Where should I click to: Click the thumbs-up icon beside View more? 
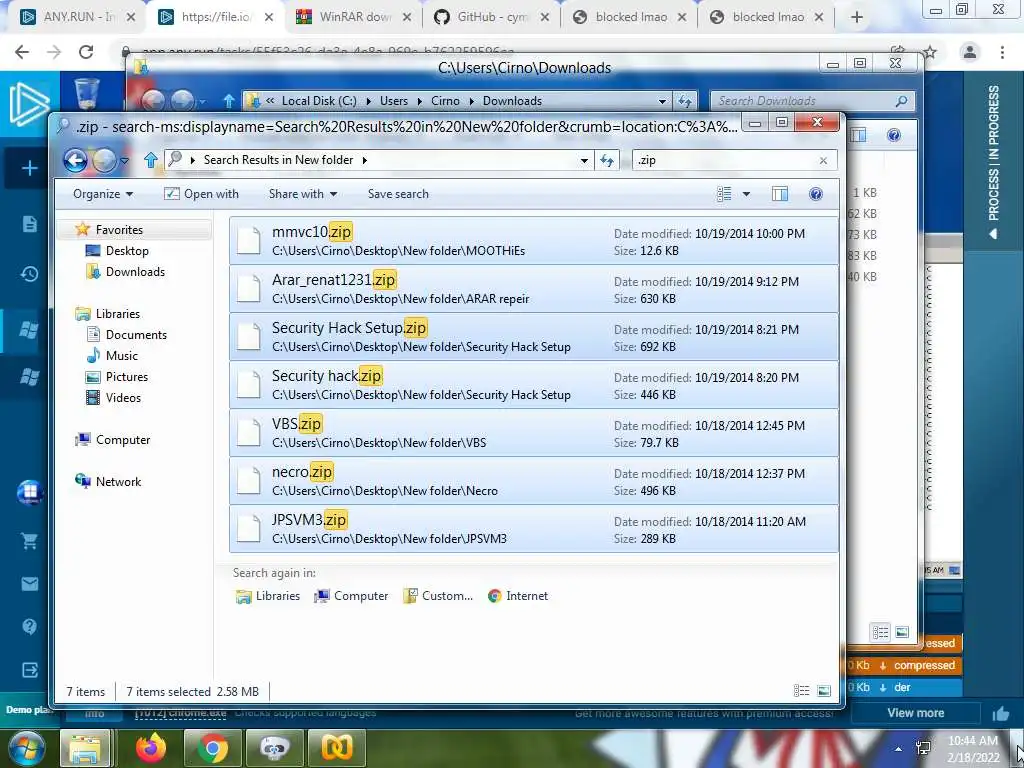[1001, 713]
